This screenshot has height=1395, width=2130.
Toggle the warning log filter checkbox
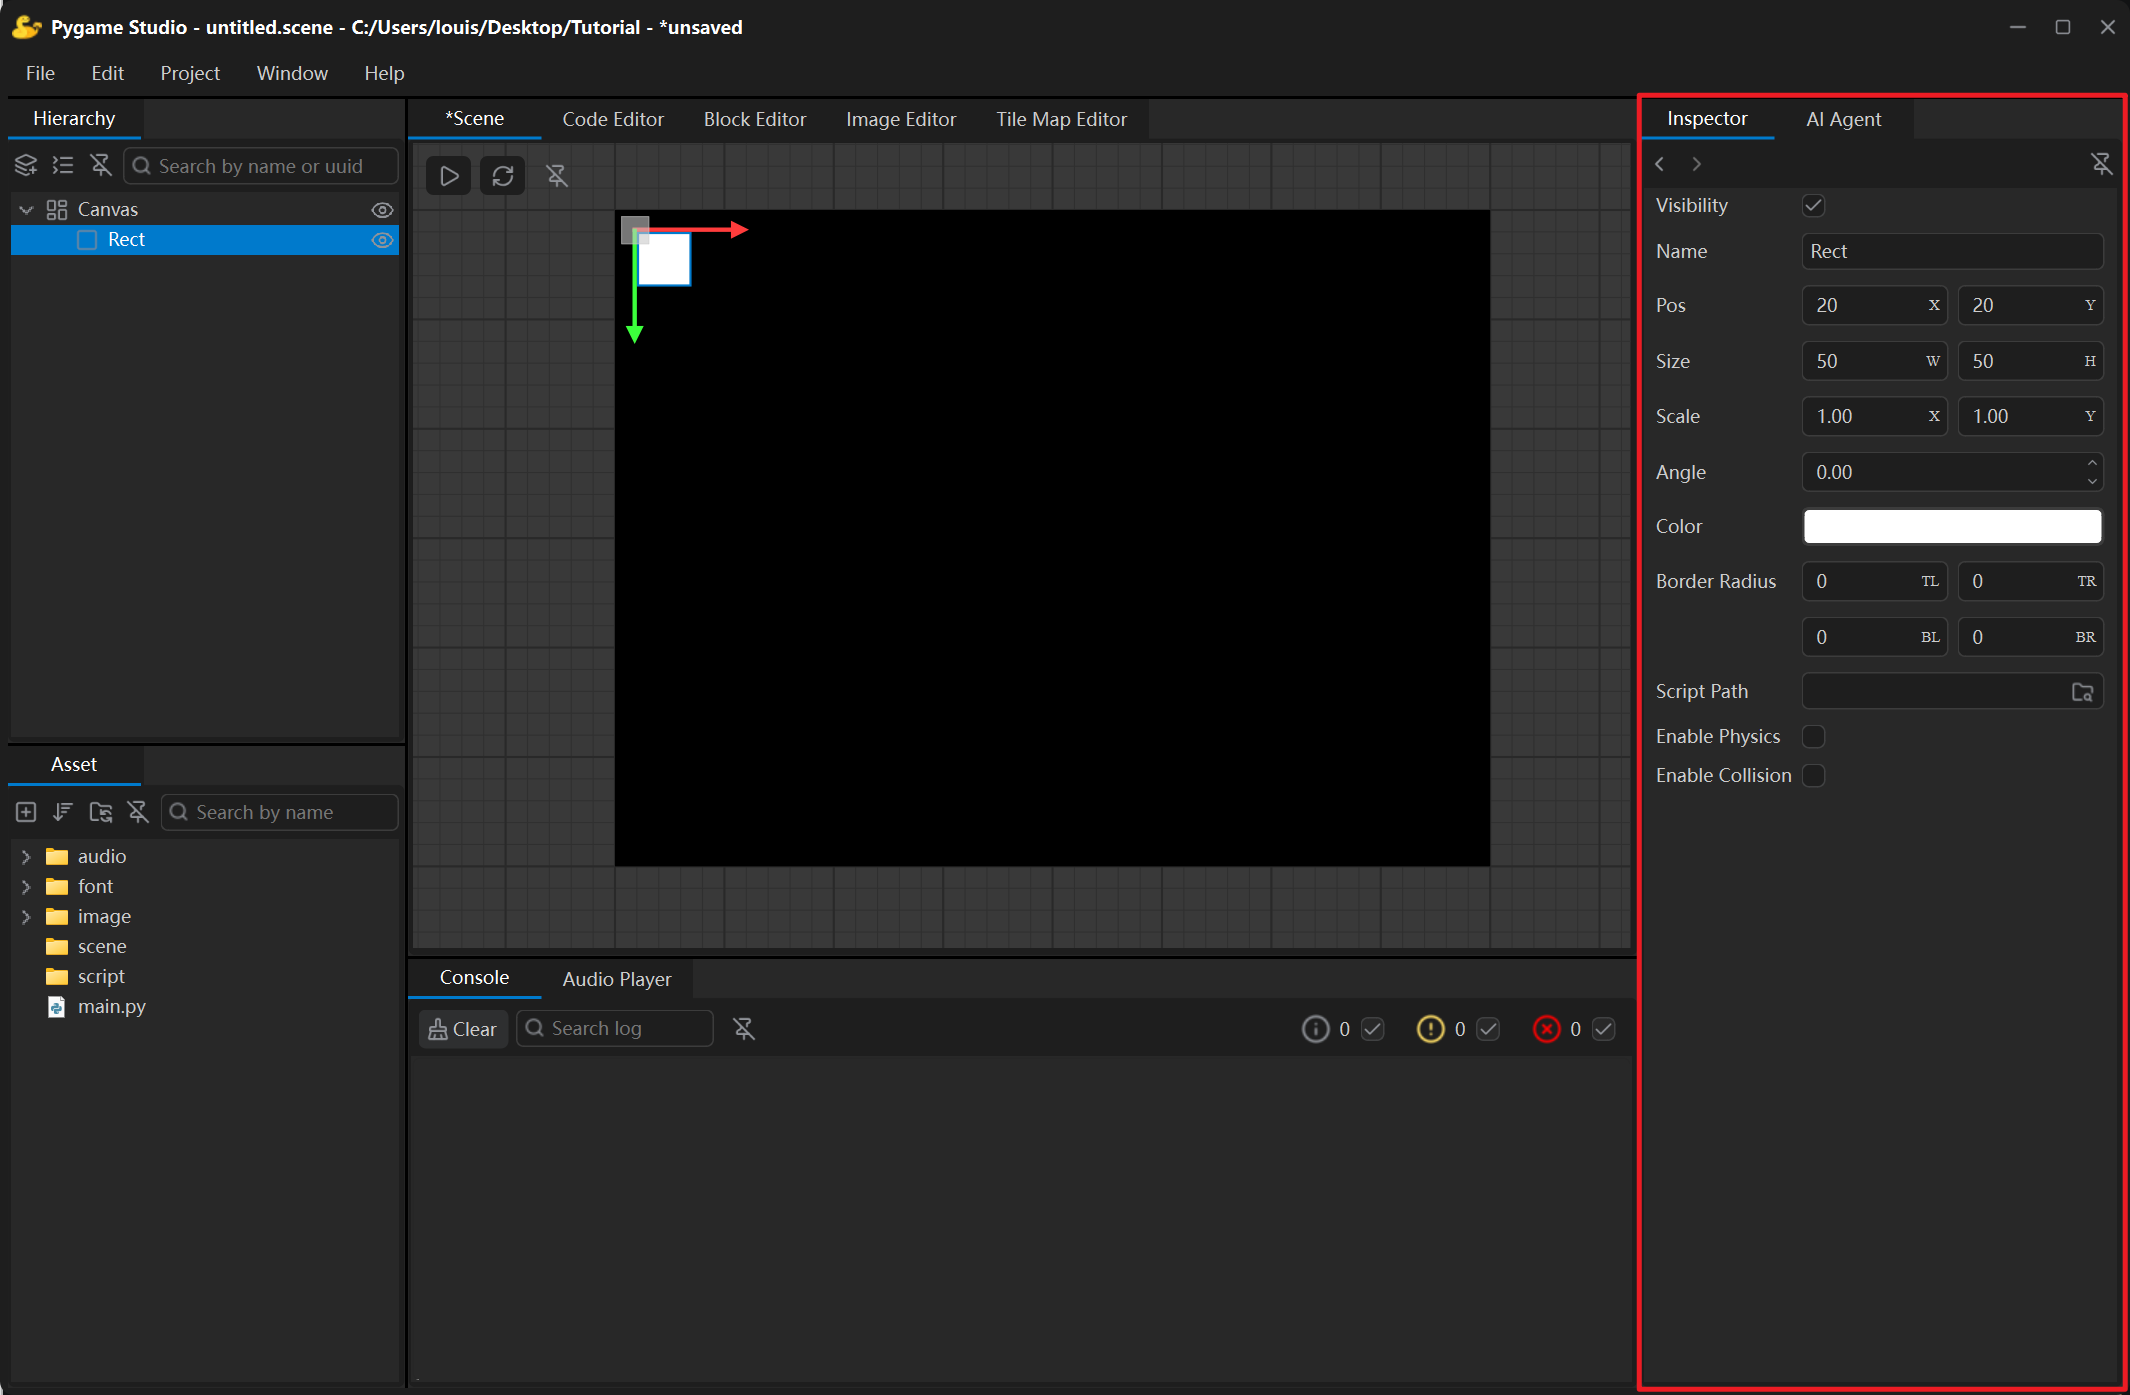1489,1029
